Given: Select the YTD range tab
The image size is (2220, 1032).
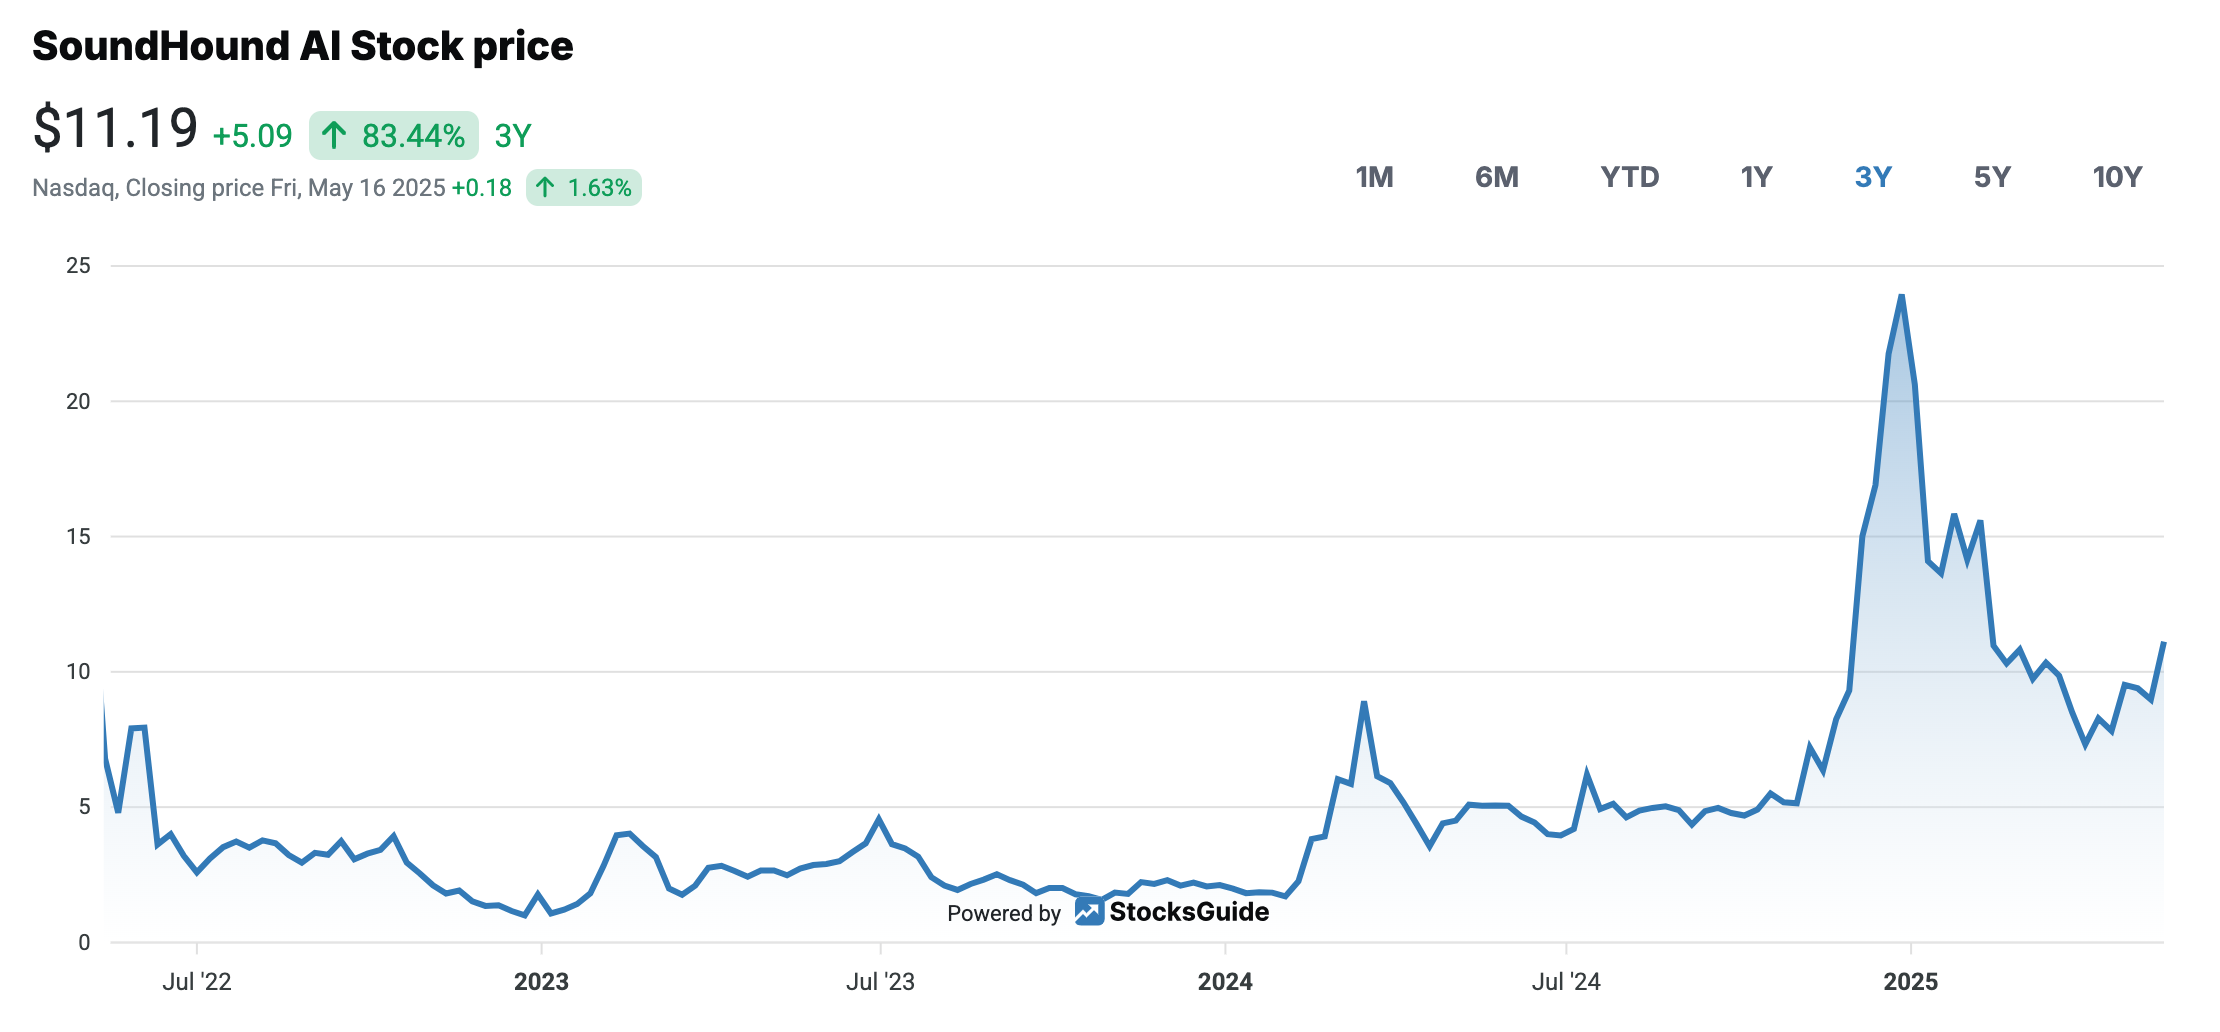Looking at the screenshot, I should (1629, 177).
